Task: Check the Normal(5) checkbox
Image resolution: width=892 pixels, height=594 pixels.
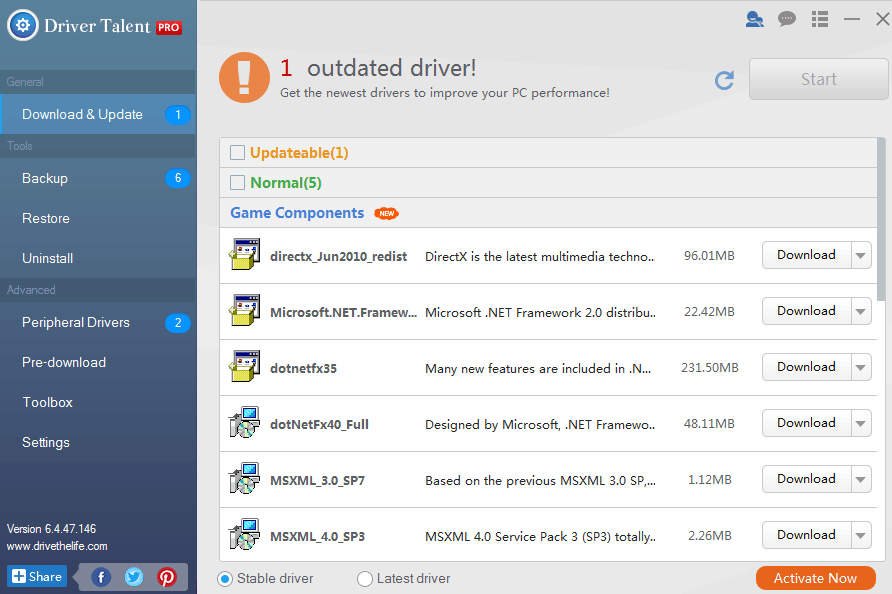Action: pyautogui.click(x=237, y=183)
